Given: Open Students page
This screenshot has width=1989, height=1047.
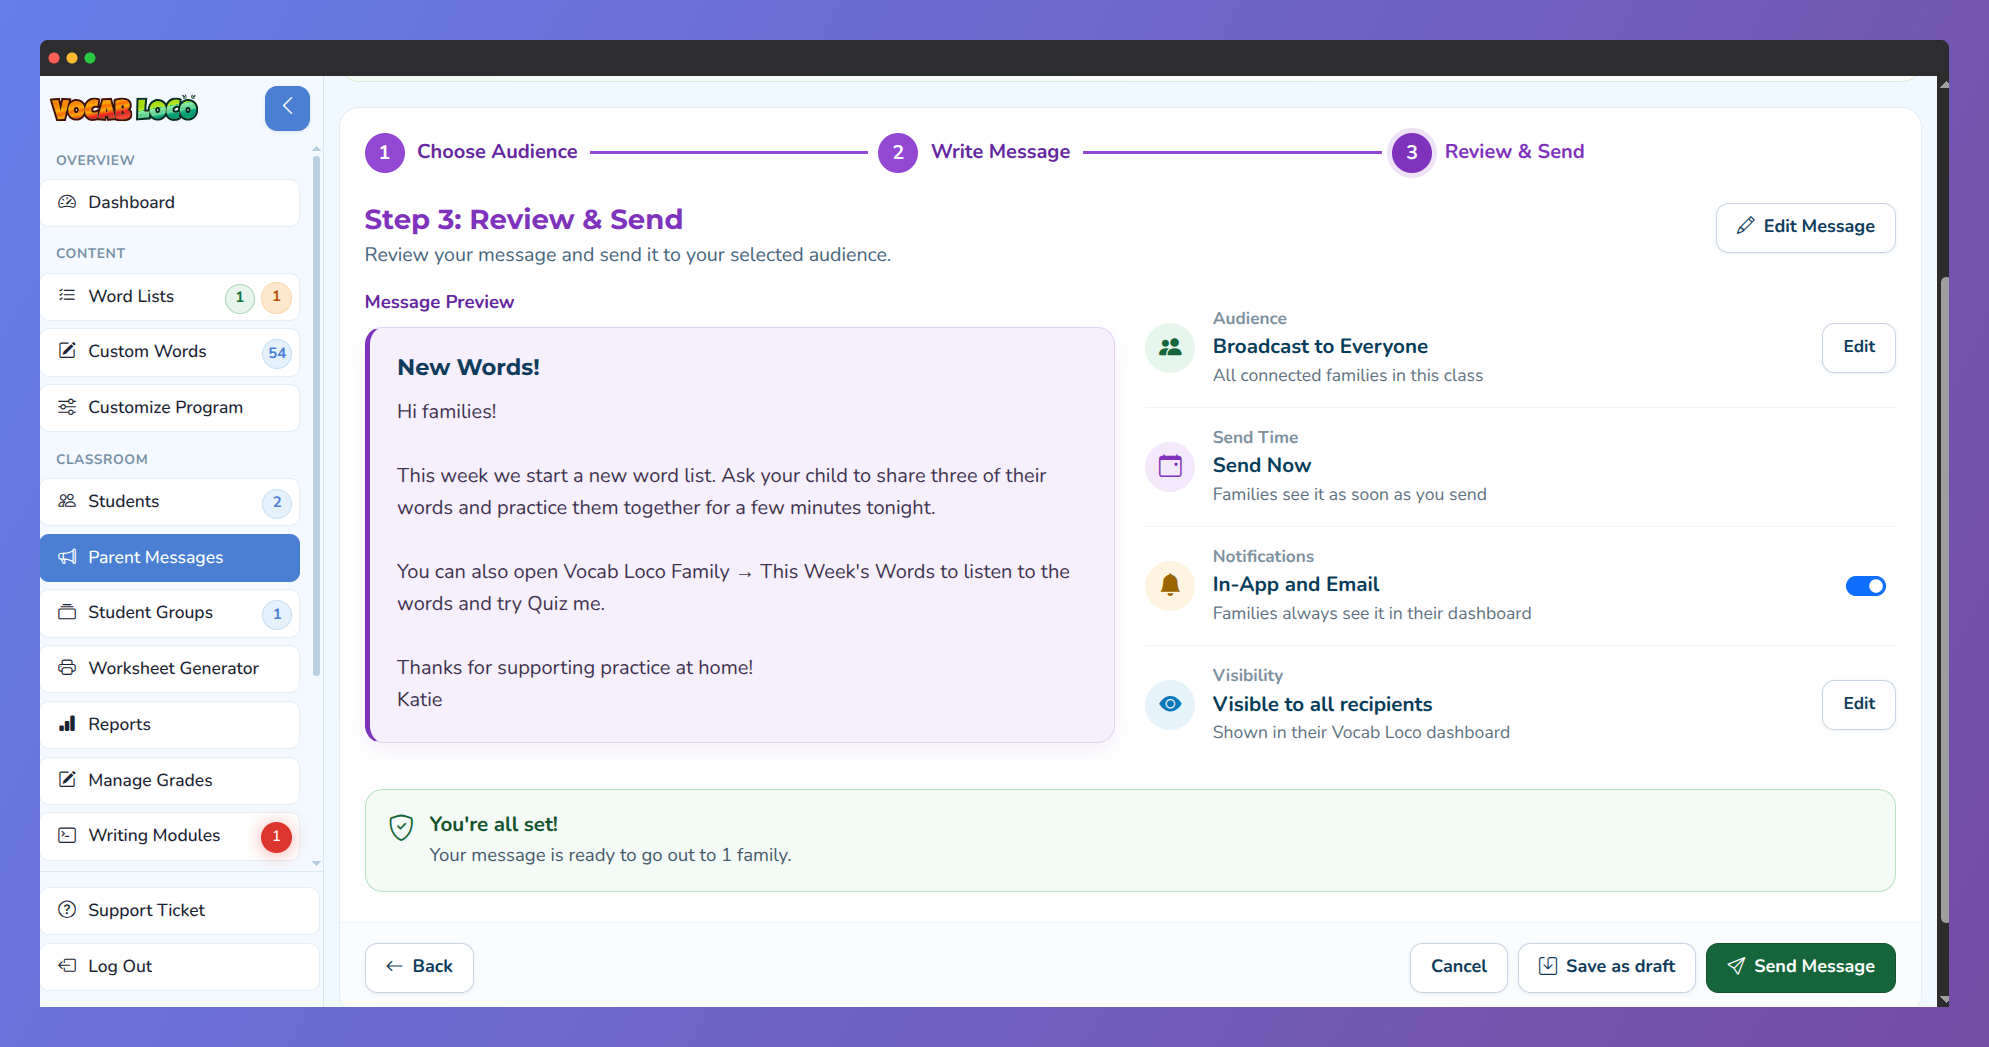Looking at the screenshot, I should click(x=170, y=502).
